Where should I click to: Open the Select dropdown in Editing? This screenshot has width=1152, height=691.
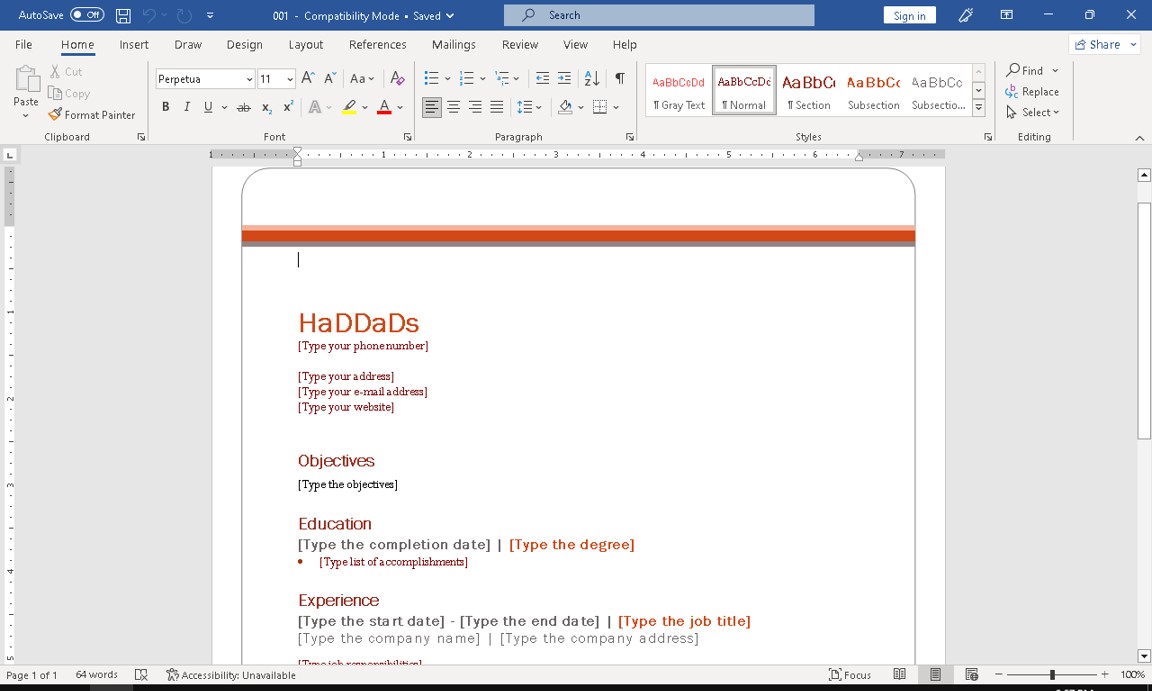(1032, 112)
